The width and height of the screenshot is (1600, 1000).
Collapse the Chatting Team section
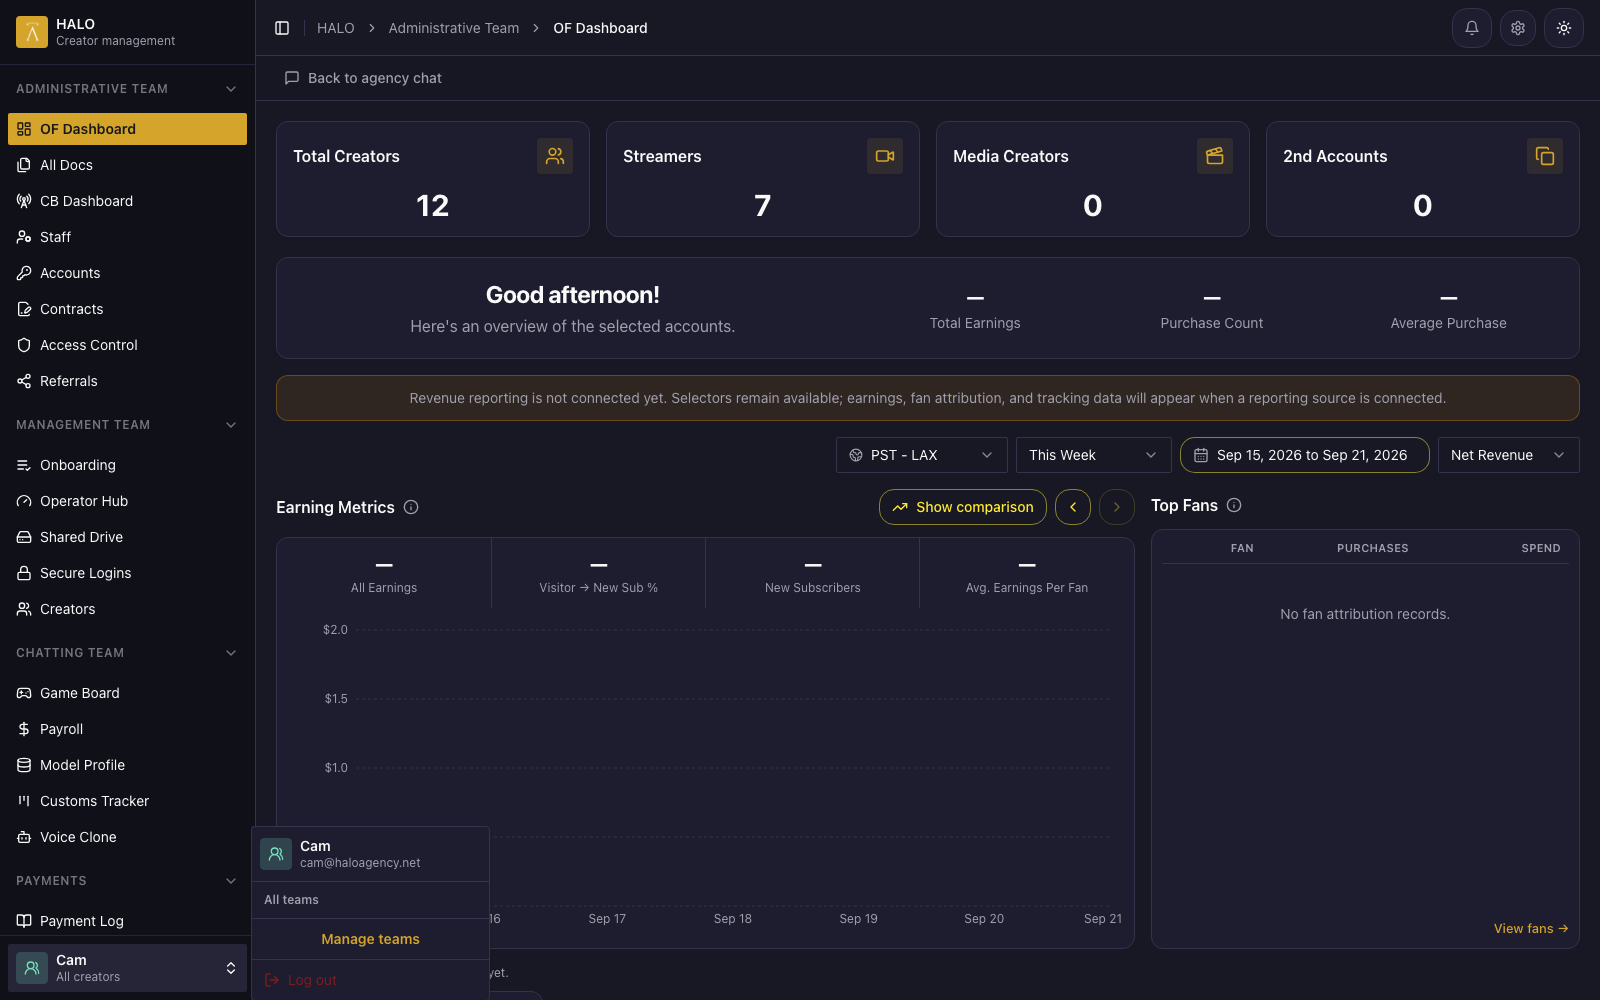(x=231, y=653)
